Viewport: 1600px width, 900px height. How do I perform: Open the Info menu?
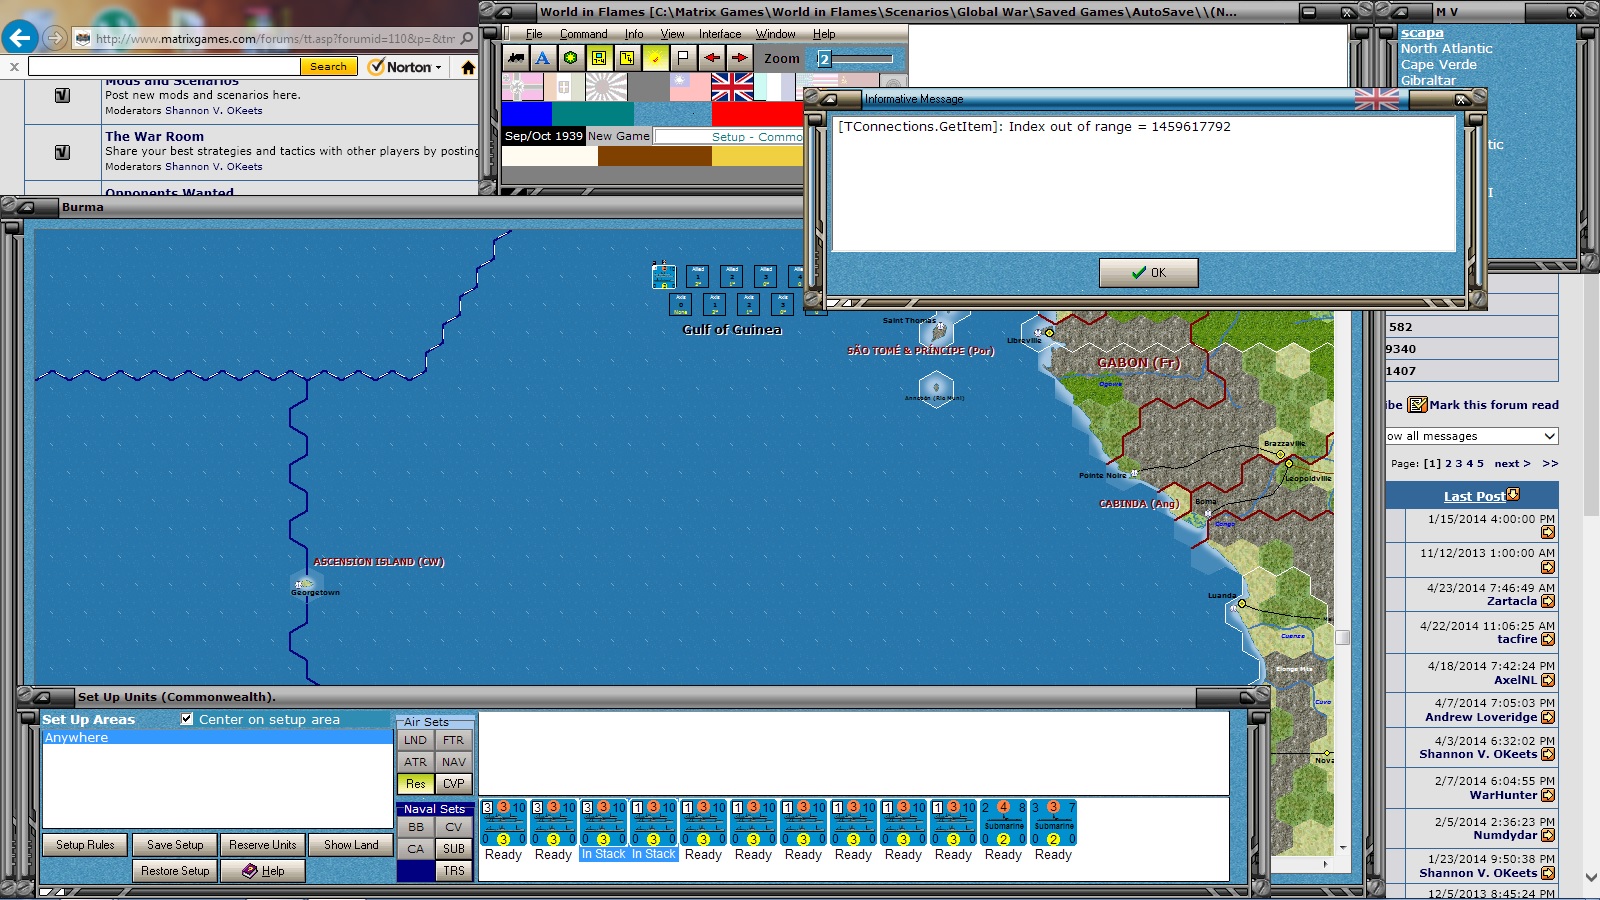[634, 34]
